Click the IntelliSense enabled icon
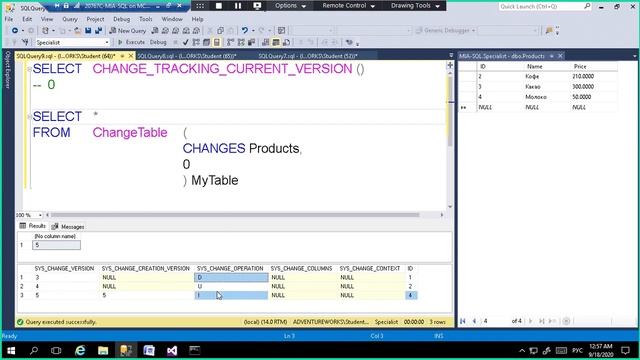The width and height of the screenshot is (640, 360). click(x=217, y=42)
